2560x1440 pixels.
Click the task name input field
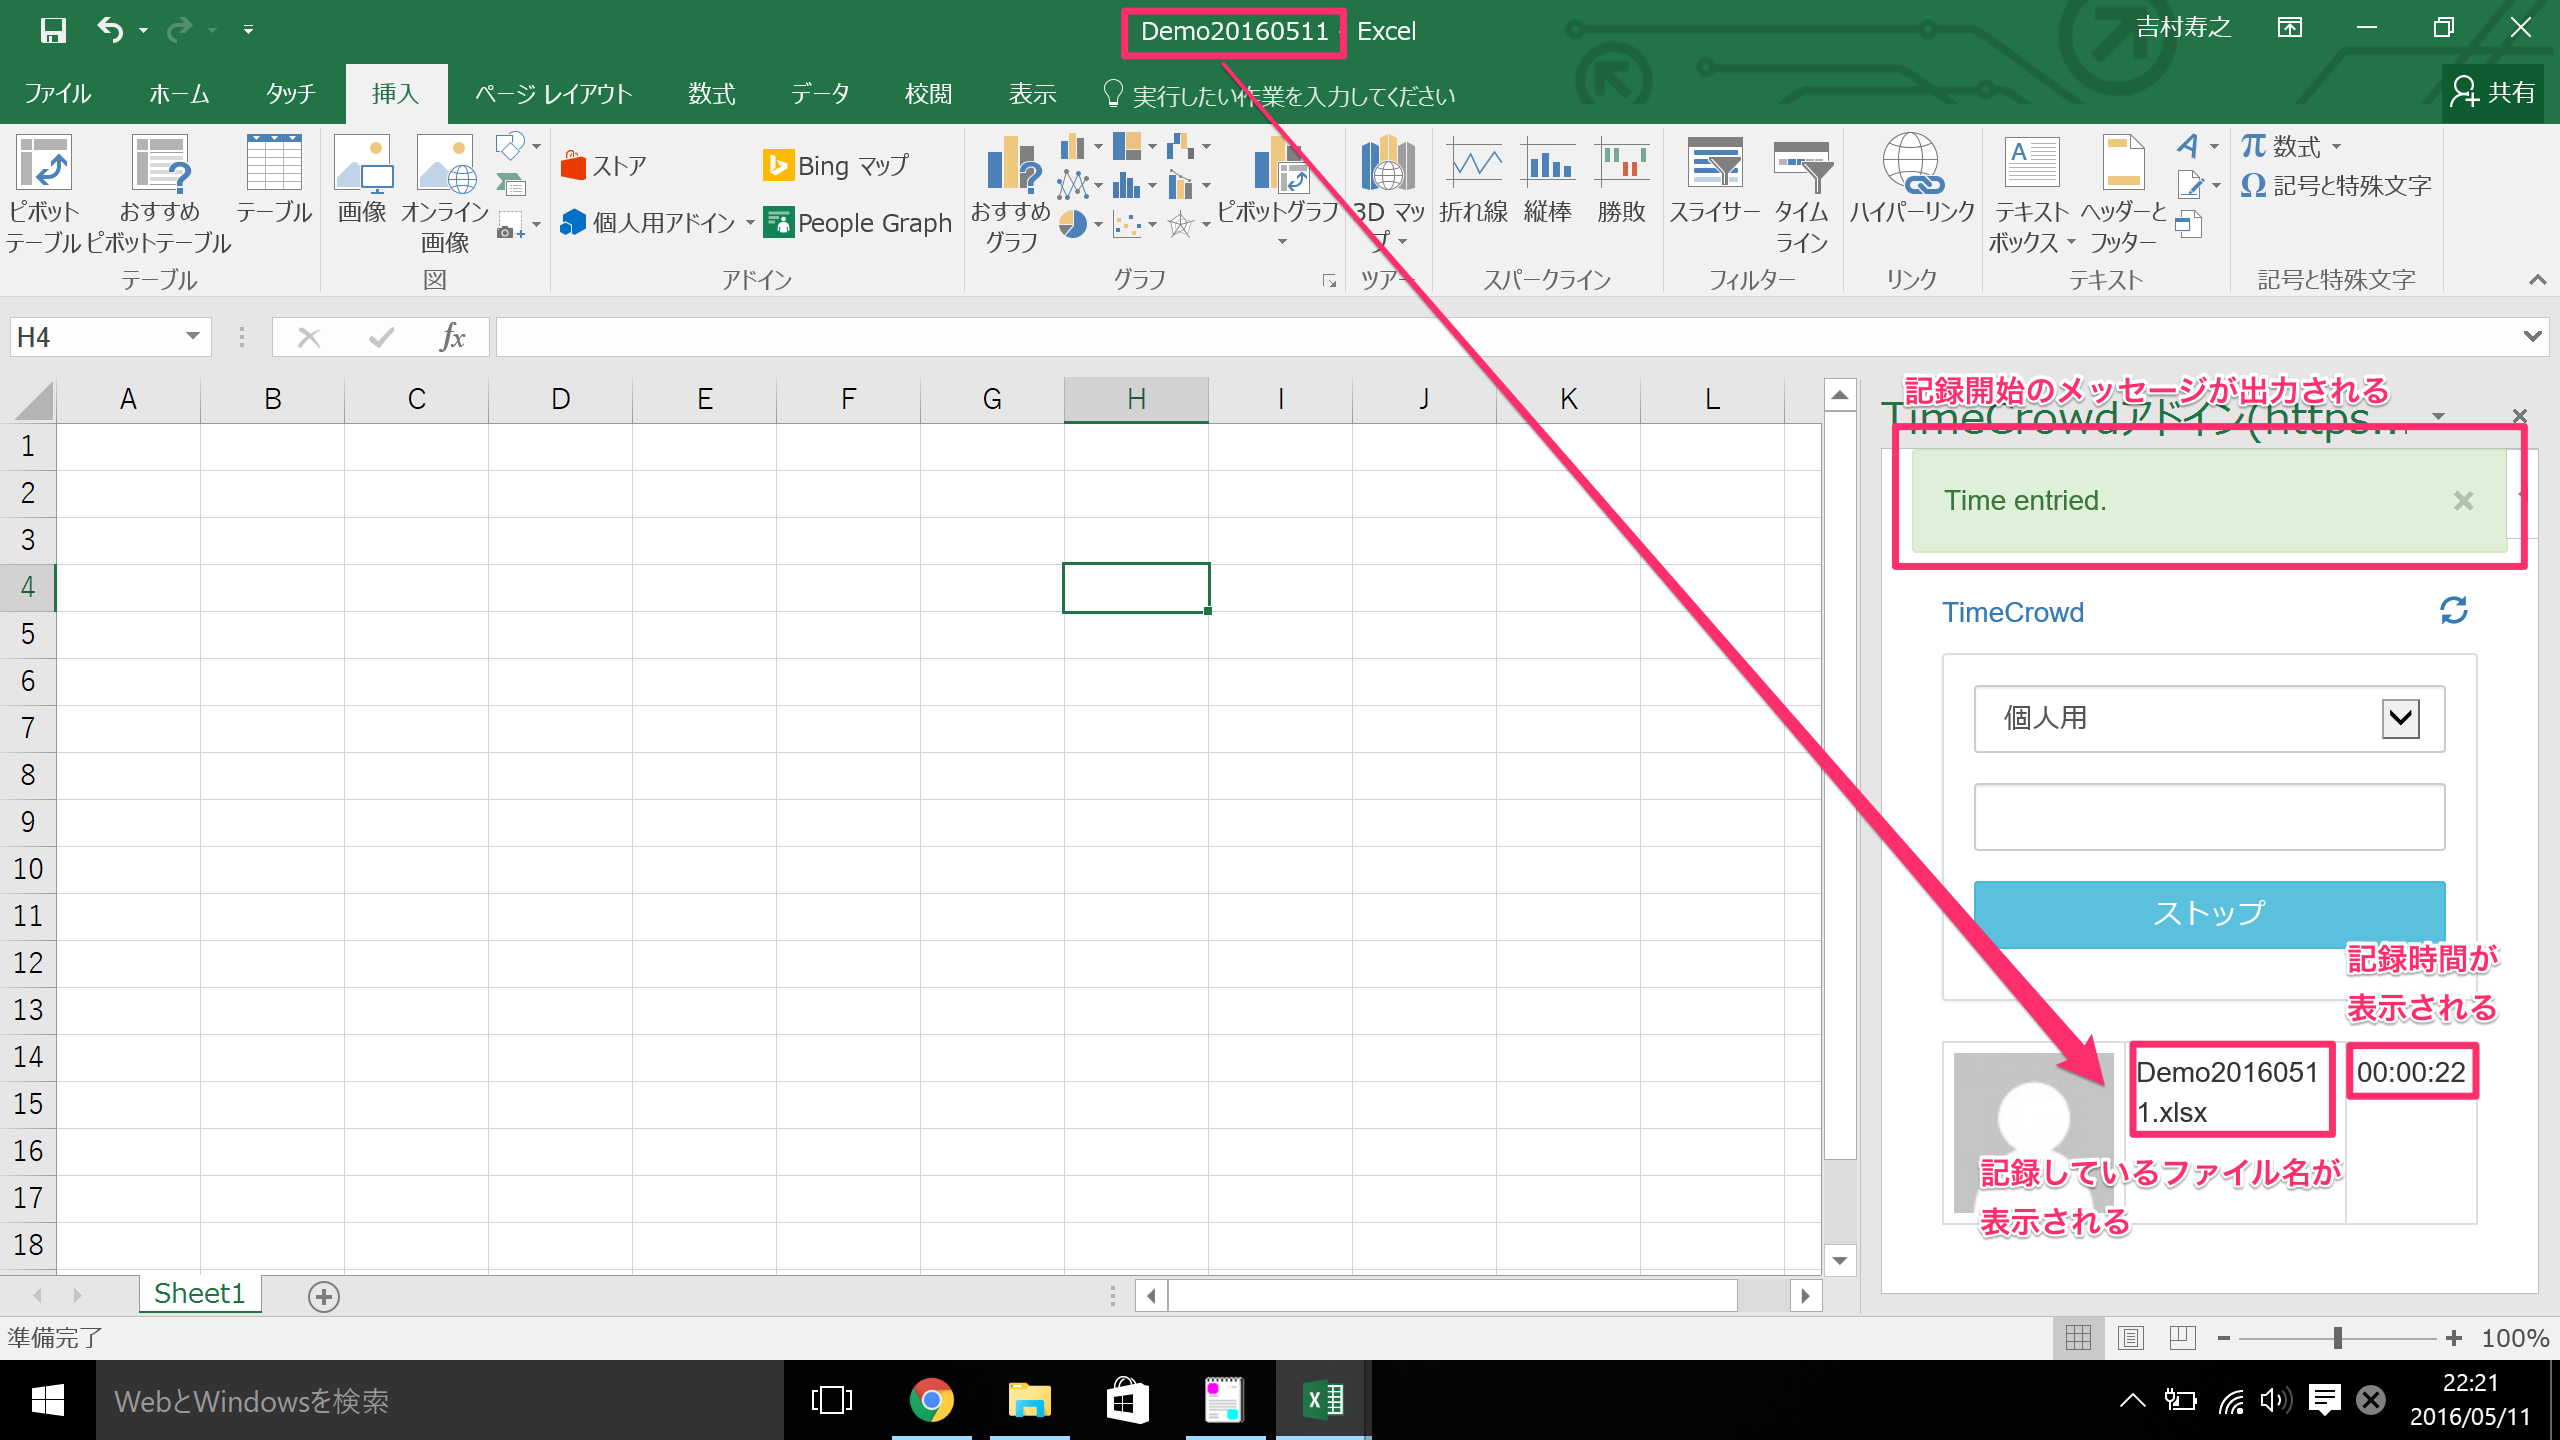click(2209, 817)
